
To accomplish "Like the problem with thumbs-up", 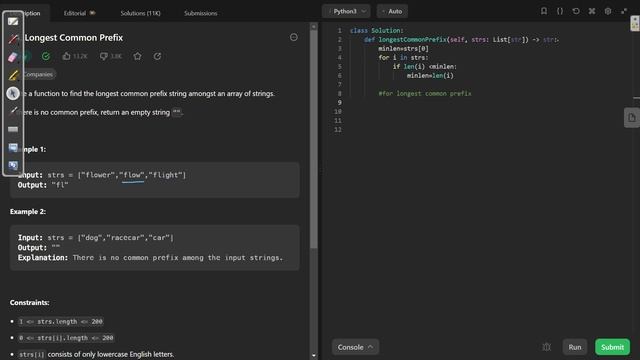I will coord(75,56).
